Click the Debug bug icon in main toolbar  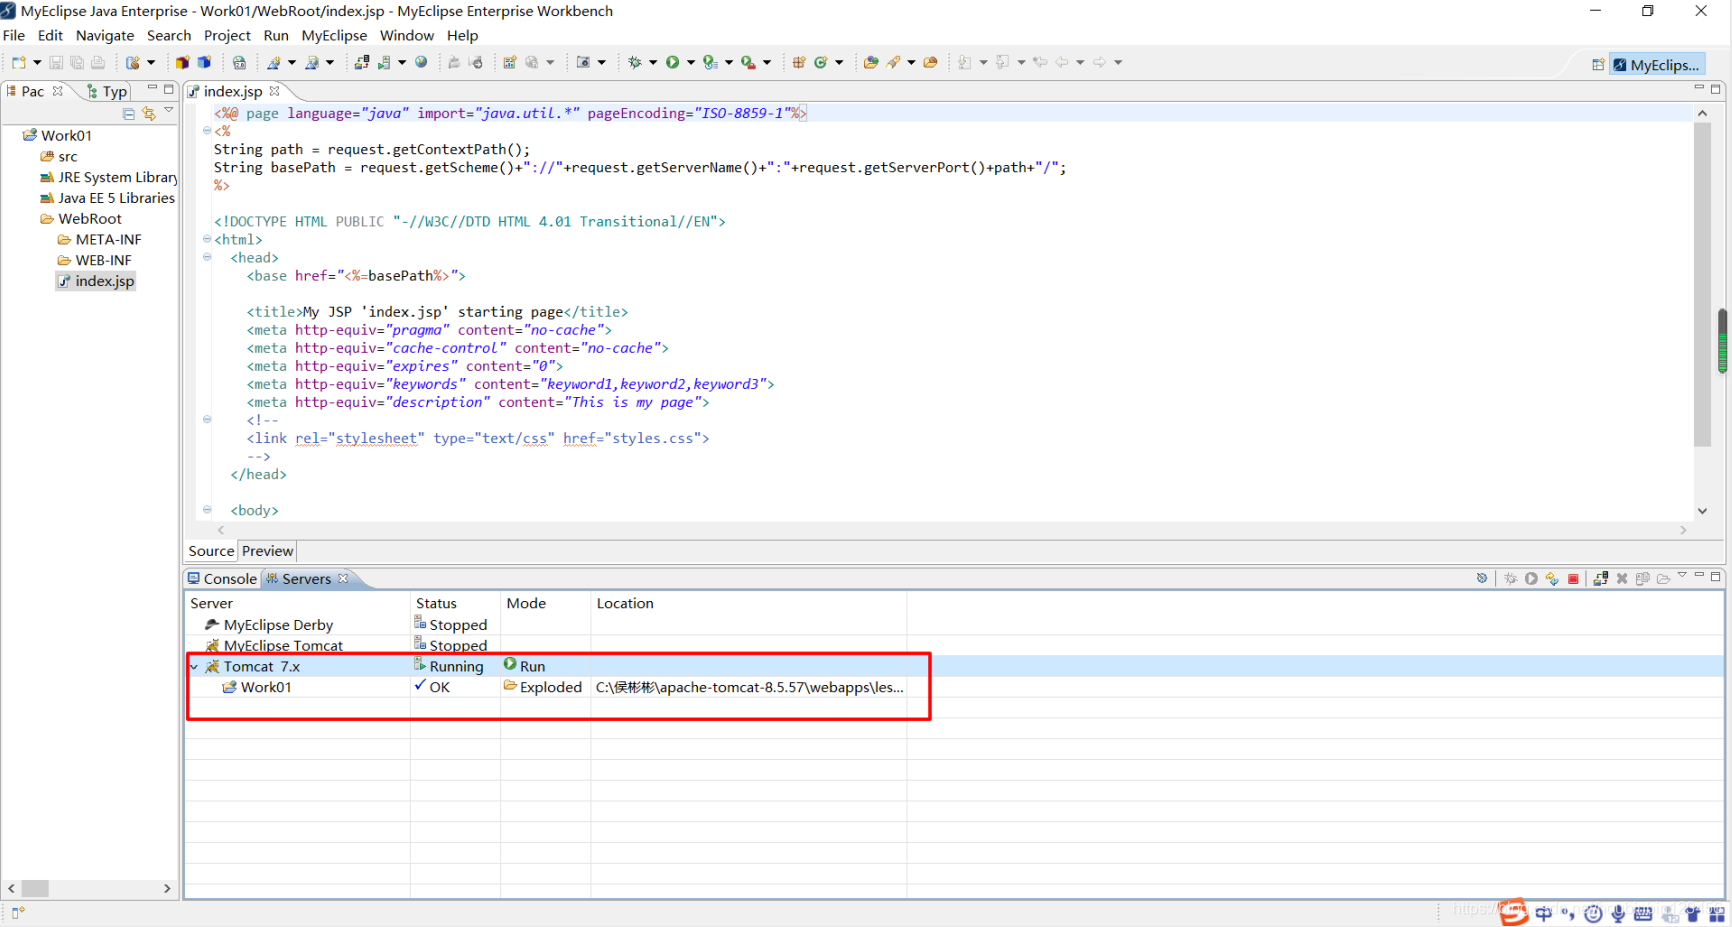point(635,62)
